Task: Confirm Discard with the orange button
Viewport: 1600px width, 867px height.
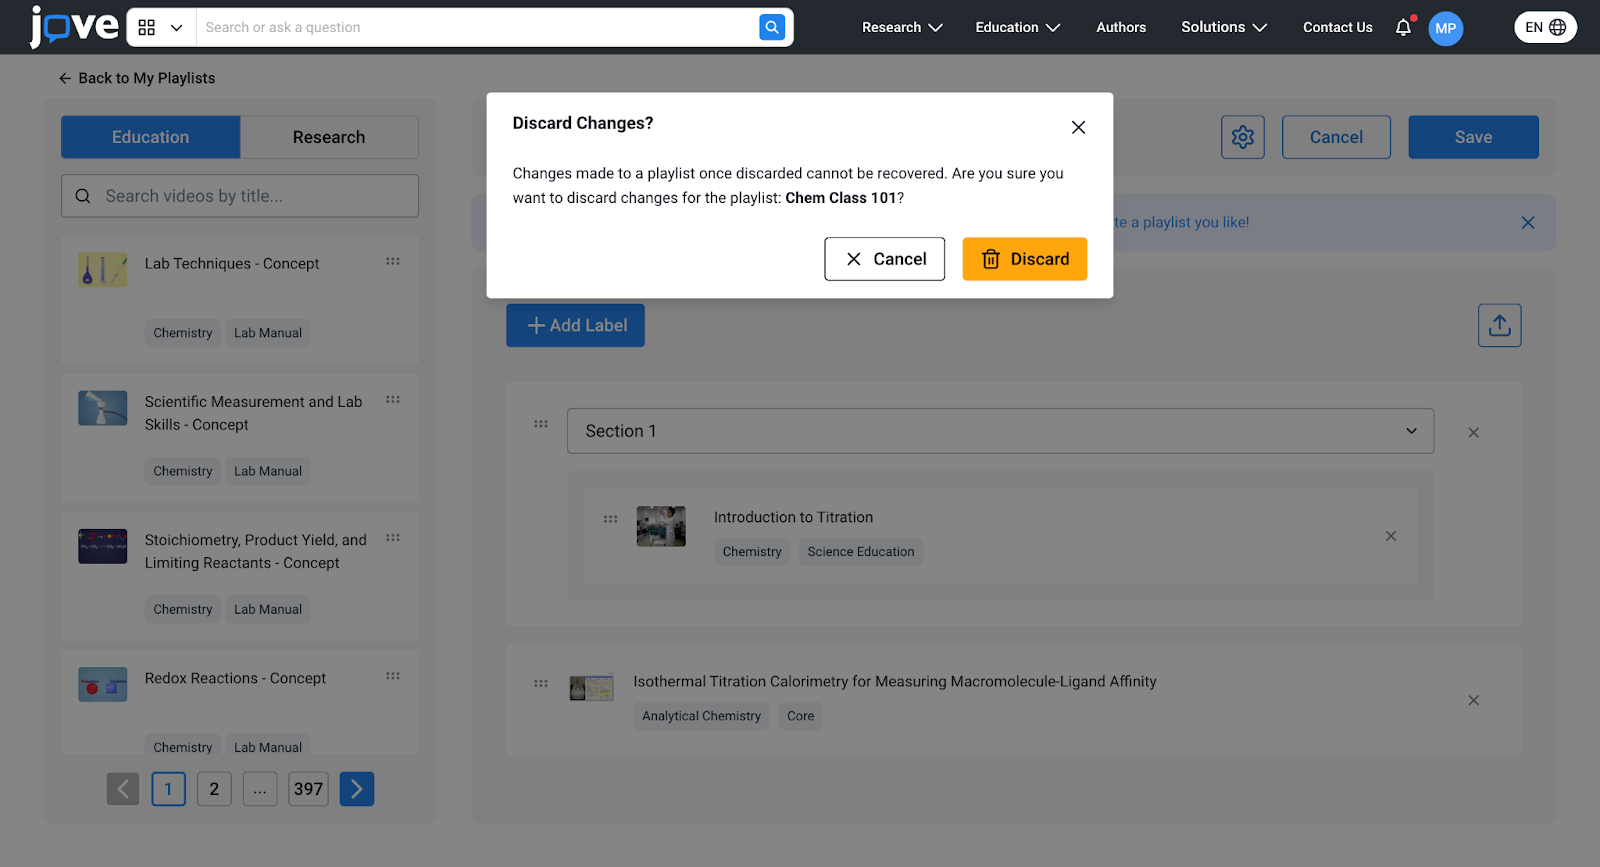Action: 1025,259
